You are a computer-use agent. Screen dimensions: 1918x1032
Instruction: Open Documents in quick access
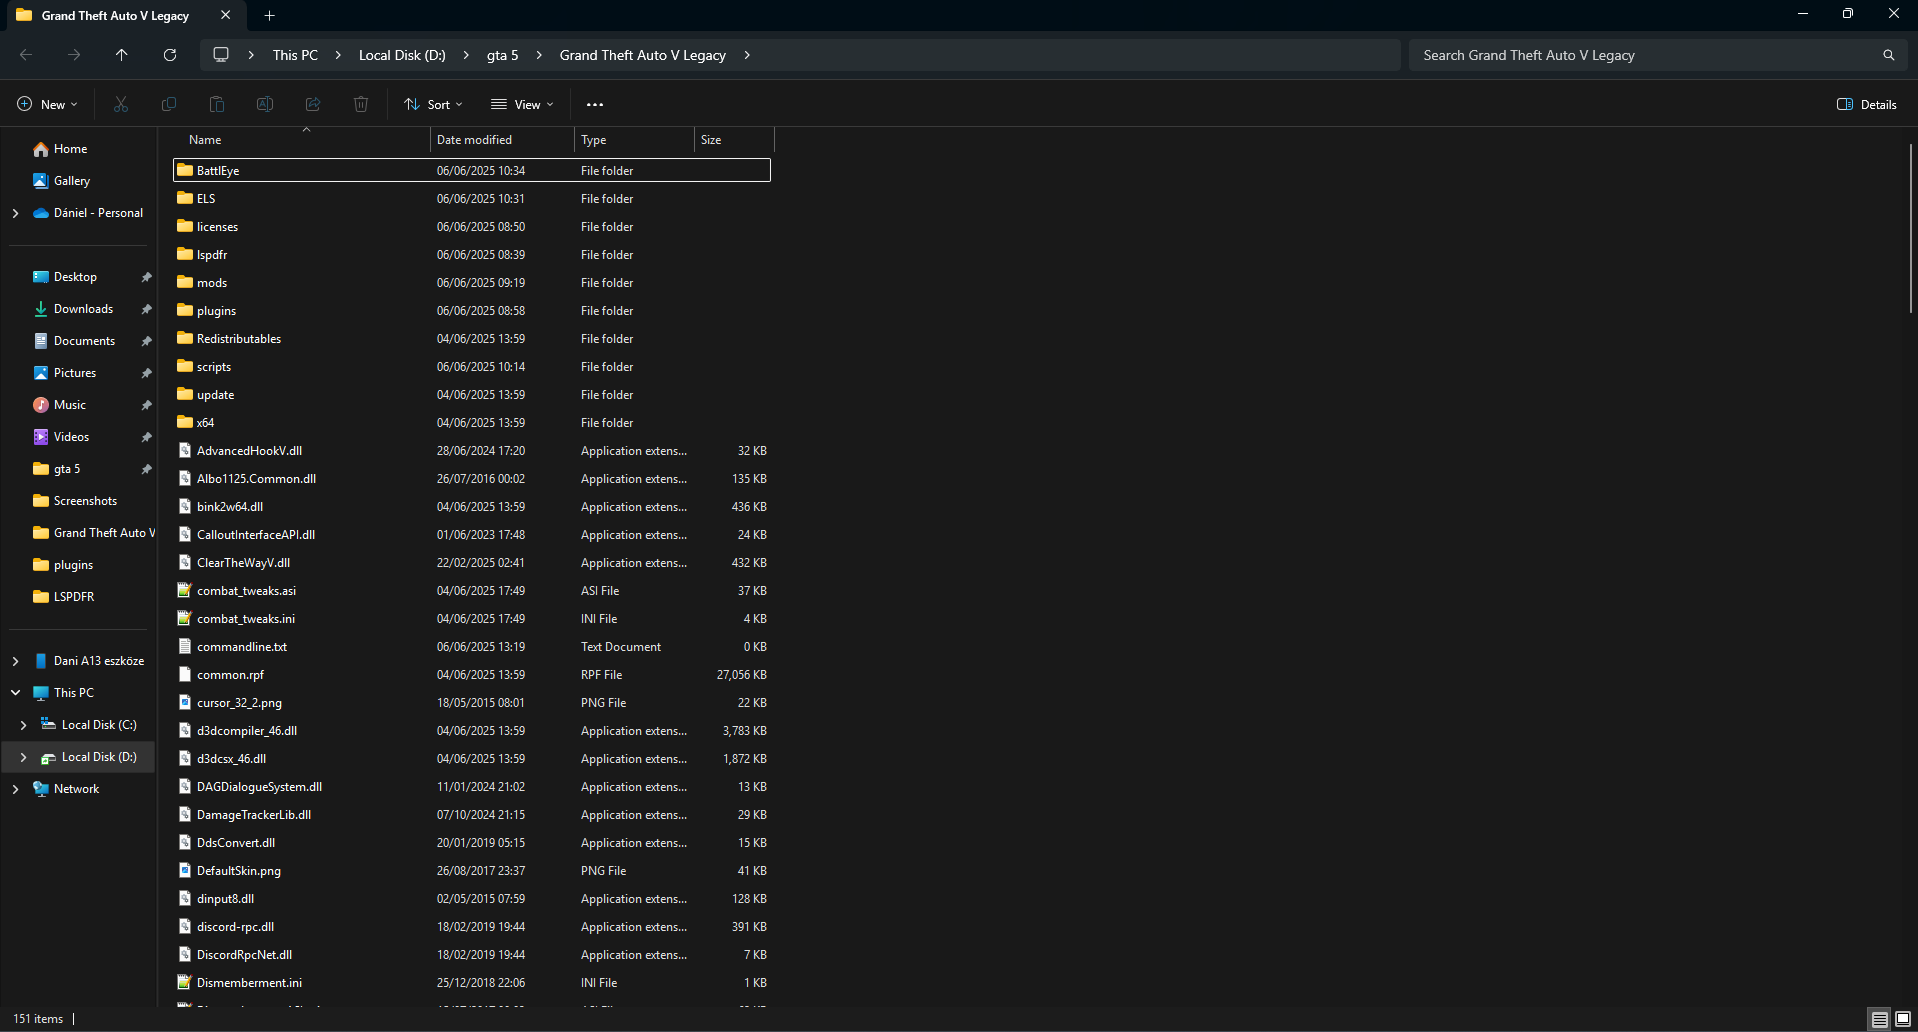coord(84,341)
